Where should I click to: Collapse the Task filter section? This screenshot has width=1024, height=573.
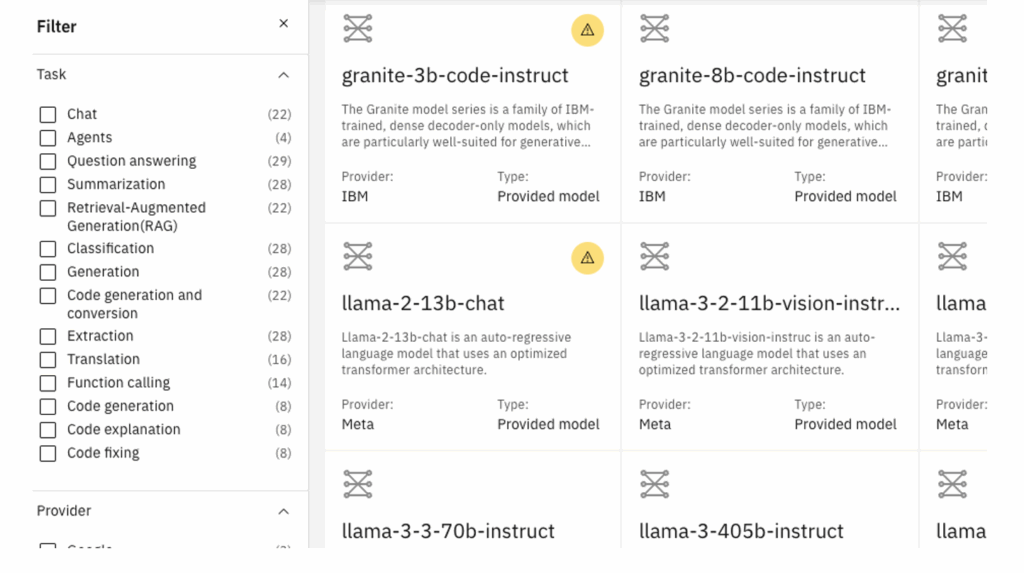pos(283,75)
